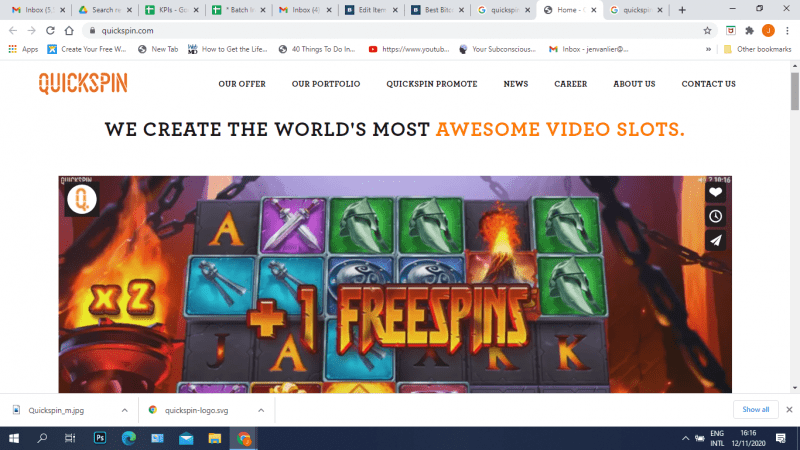800x450 pixels.
Task: Click the share paper plane icon
Action: pos(715,240)
